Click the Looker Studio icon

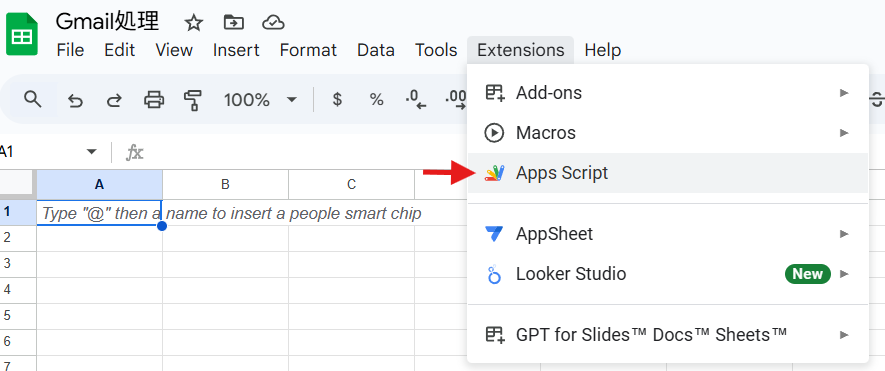coord(494,274)
